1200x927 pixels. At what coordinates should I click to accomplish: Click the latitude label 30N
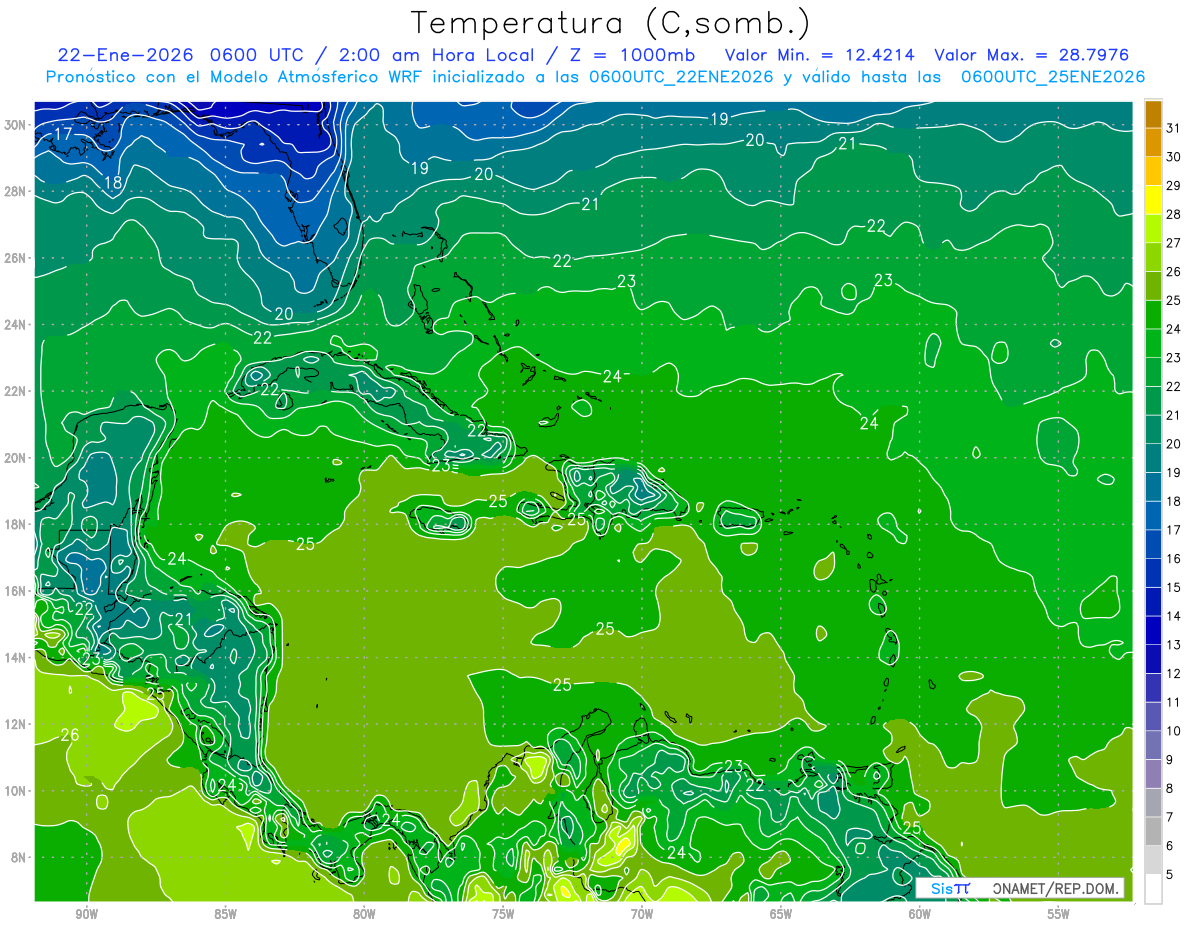coord(16,125)
